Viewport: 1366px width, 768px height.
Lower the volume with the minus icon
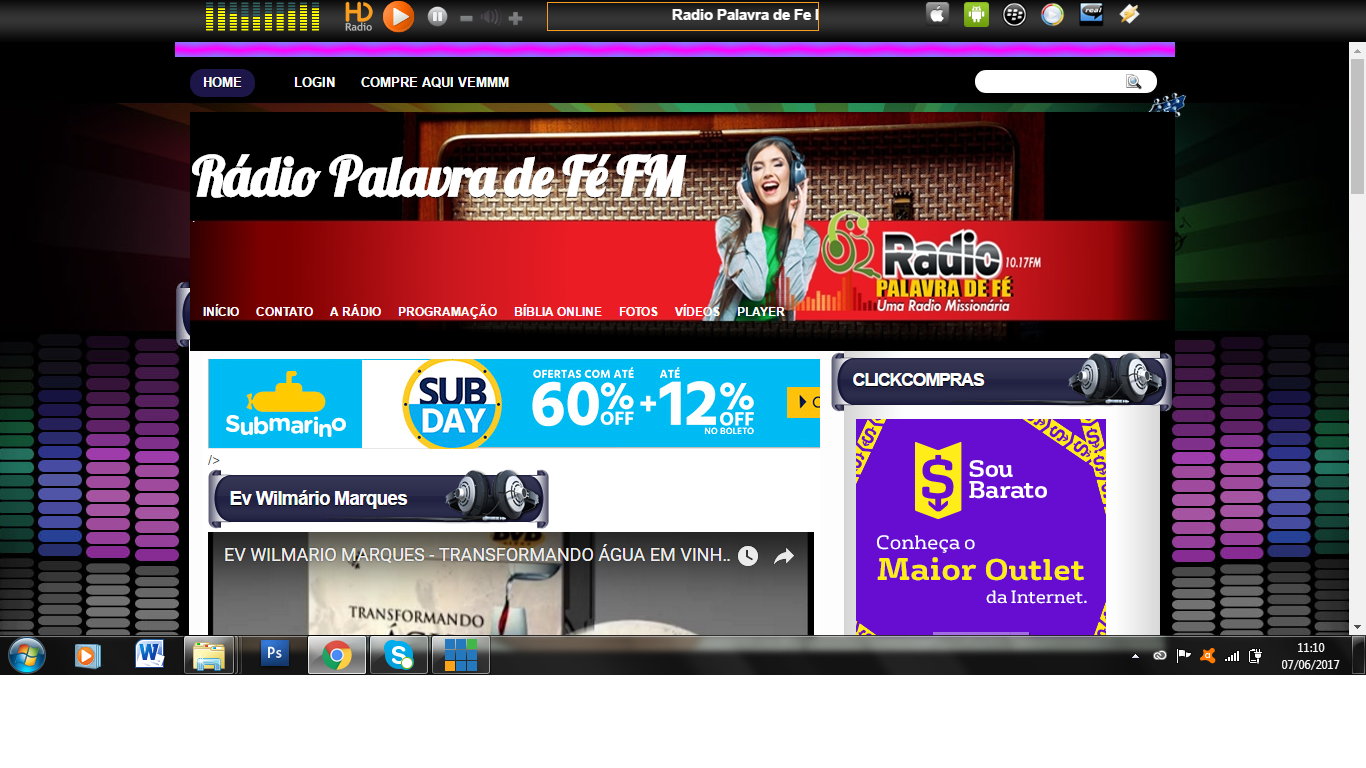(466, 17)
